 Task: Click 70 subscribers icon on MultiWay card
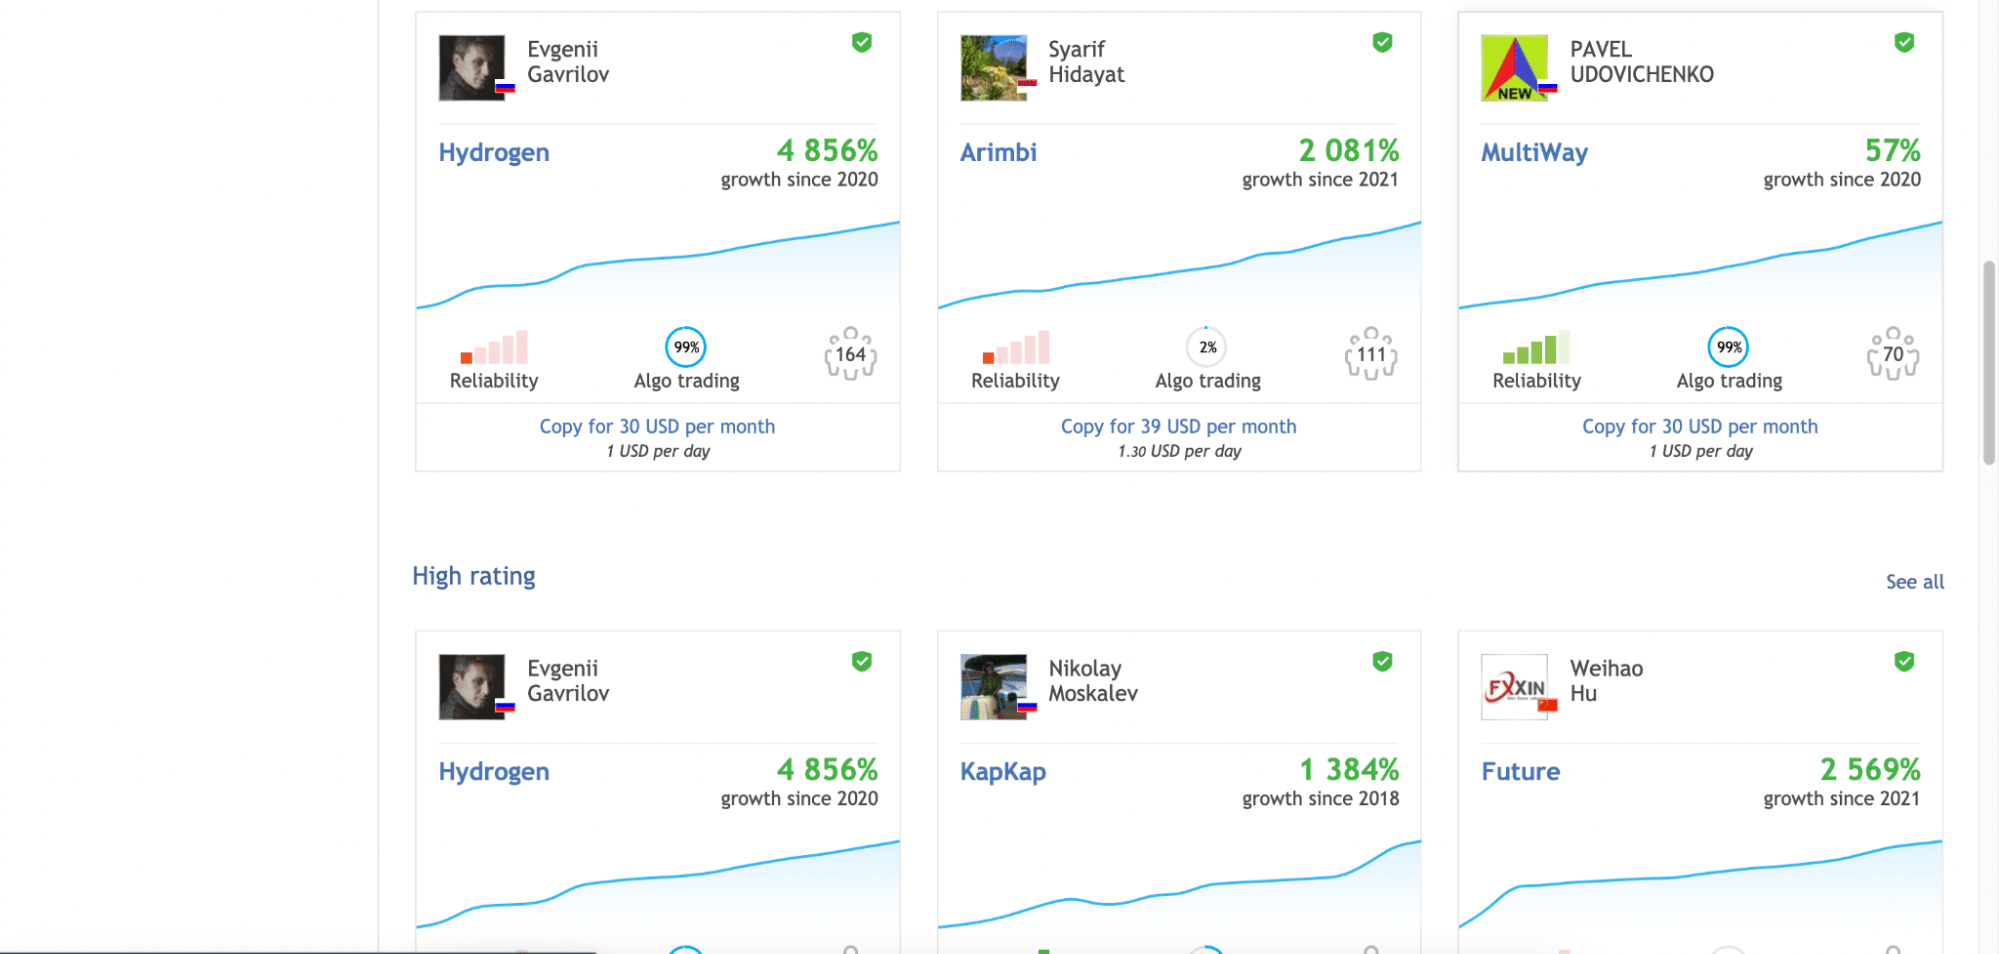point(1893,353)
